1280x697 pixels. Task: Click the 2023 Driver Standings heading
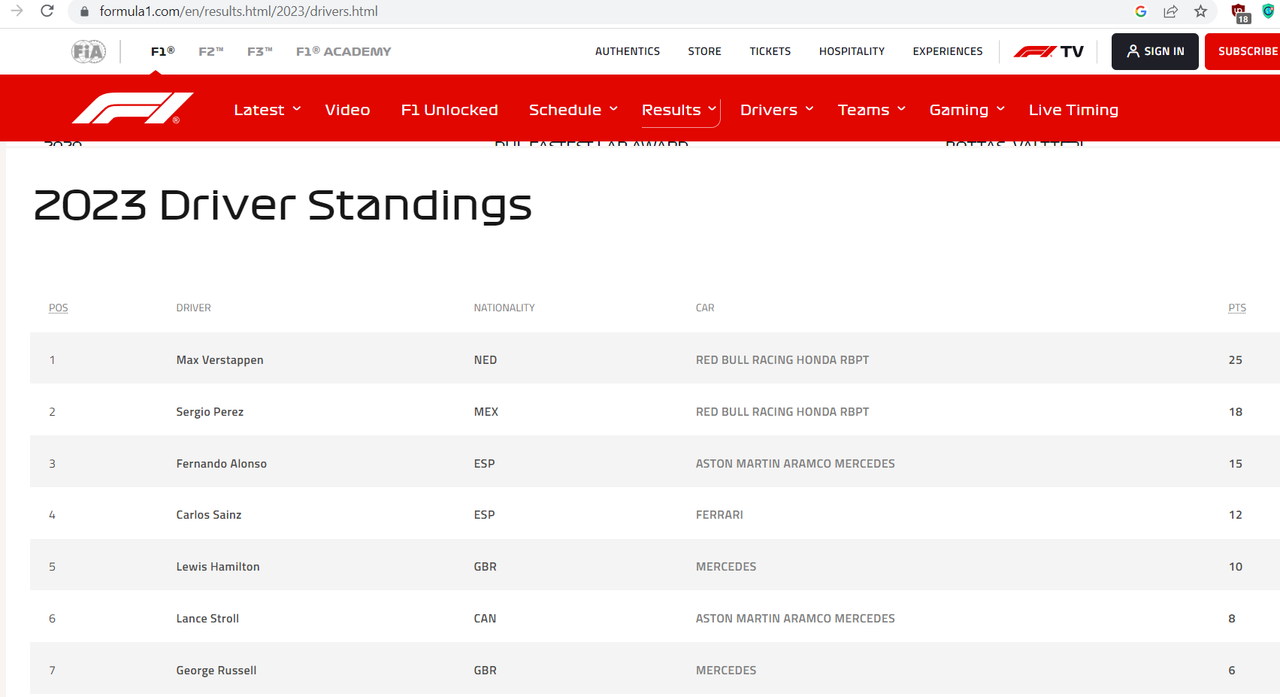point(283,205)
